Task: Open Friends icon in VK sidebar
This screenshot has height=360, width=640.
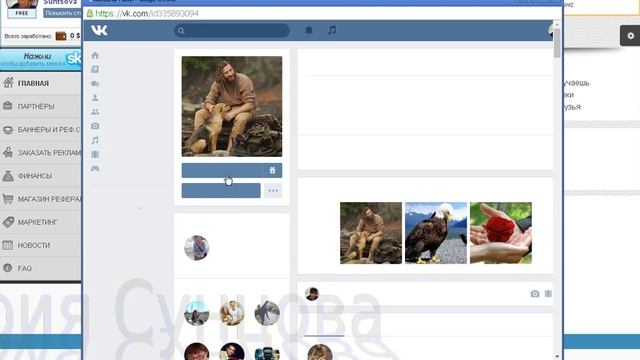Action: pos(95,98)
